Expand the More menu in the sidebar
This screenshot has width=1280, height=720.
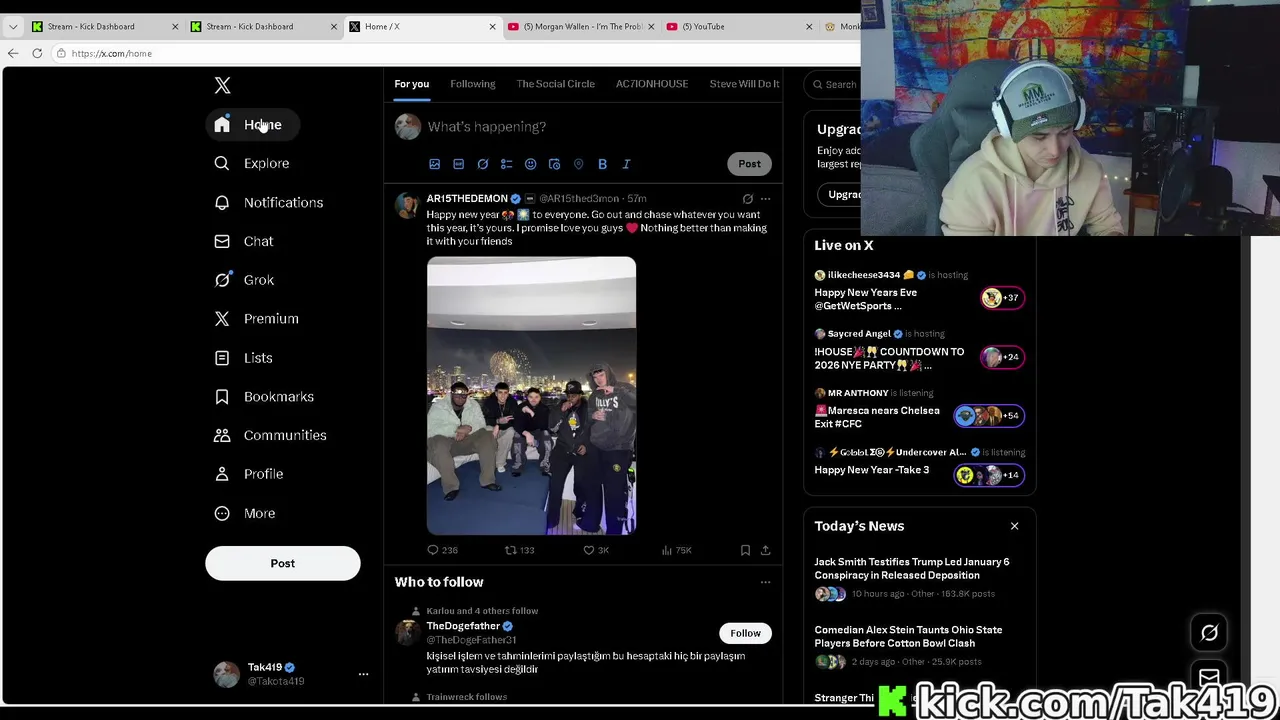[x=245, y=513]
